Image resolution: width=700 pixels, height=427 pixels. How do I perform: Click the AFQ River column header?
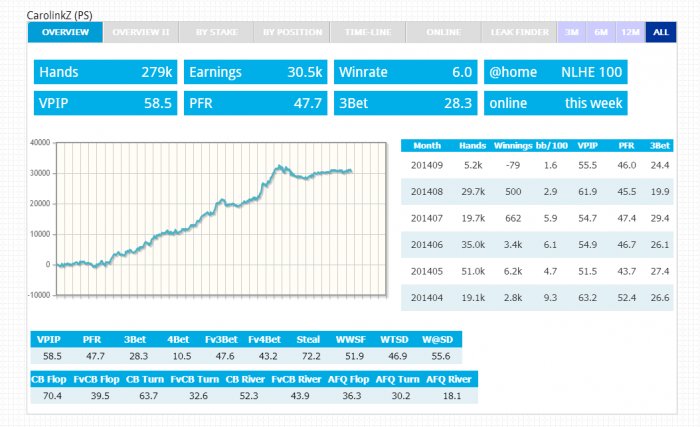click(449, 379)
